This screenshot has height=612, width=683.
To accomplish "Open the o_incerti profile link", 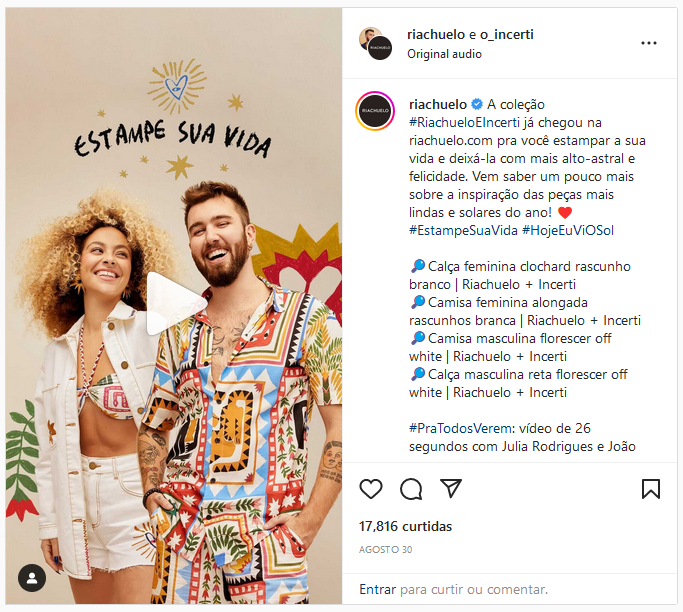I will (x=507, y=34).
